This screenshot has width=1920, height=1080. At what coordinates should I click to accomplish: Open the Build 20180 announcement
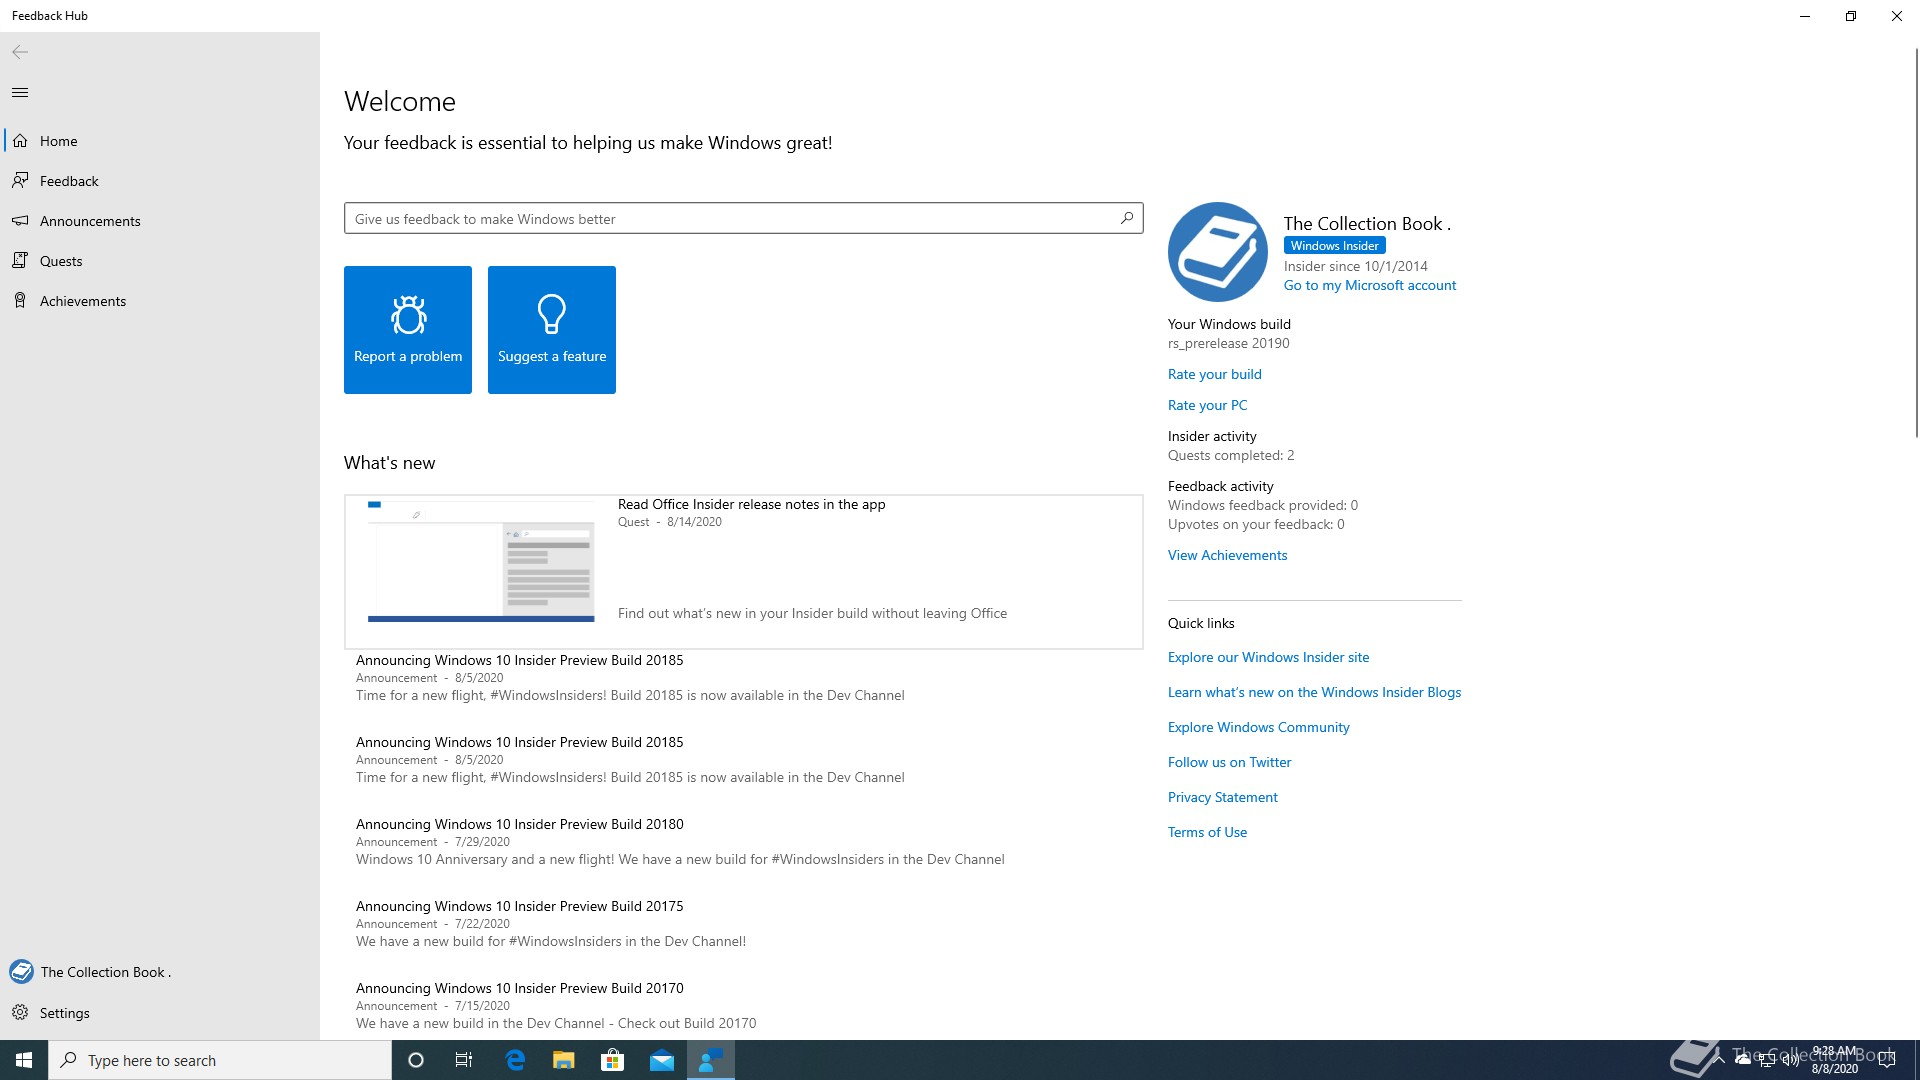743,841
